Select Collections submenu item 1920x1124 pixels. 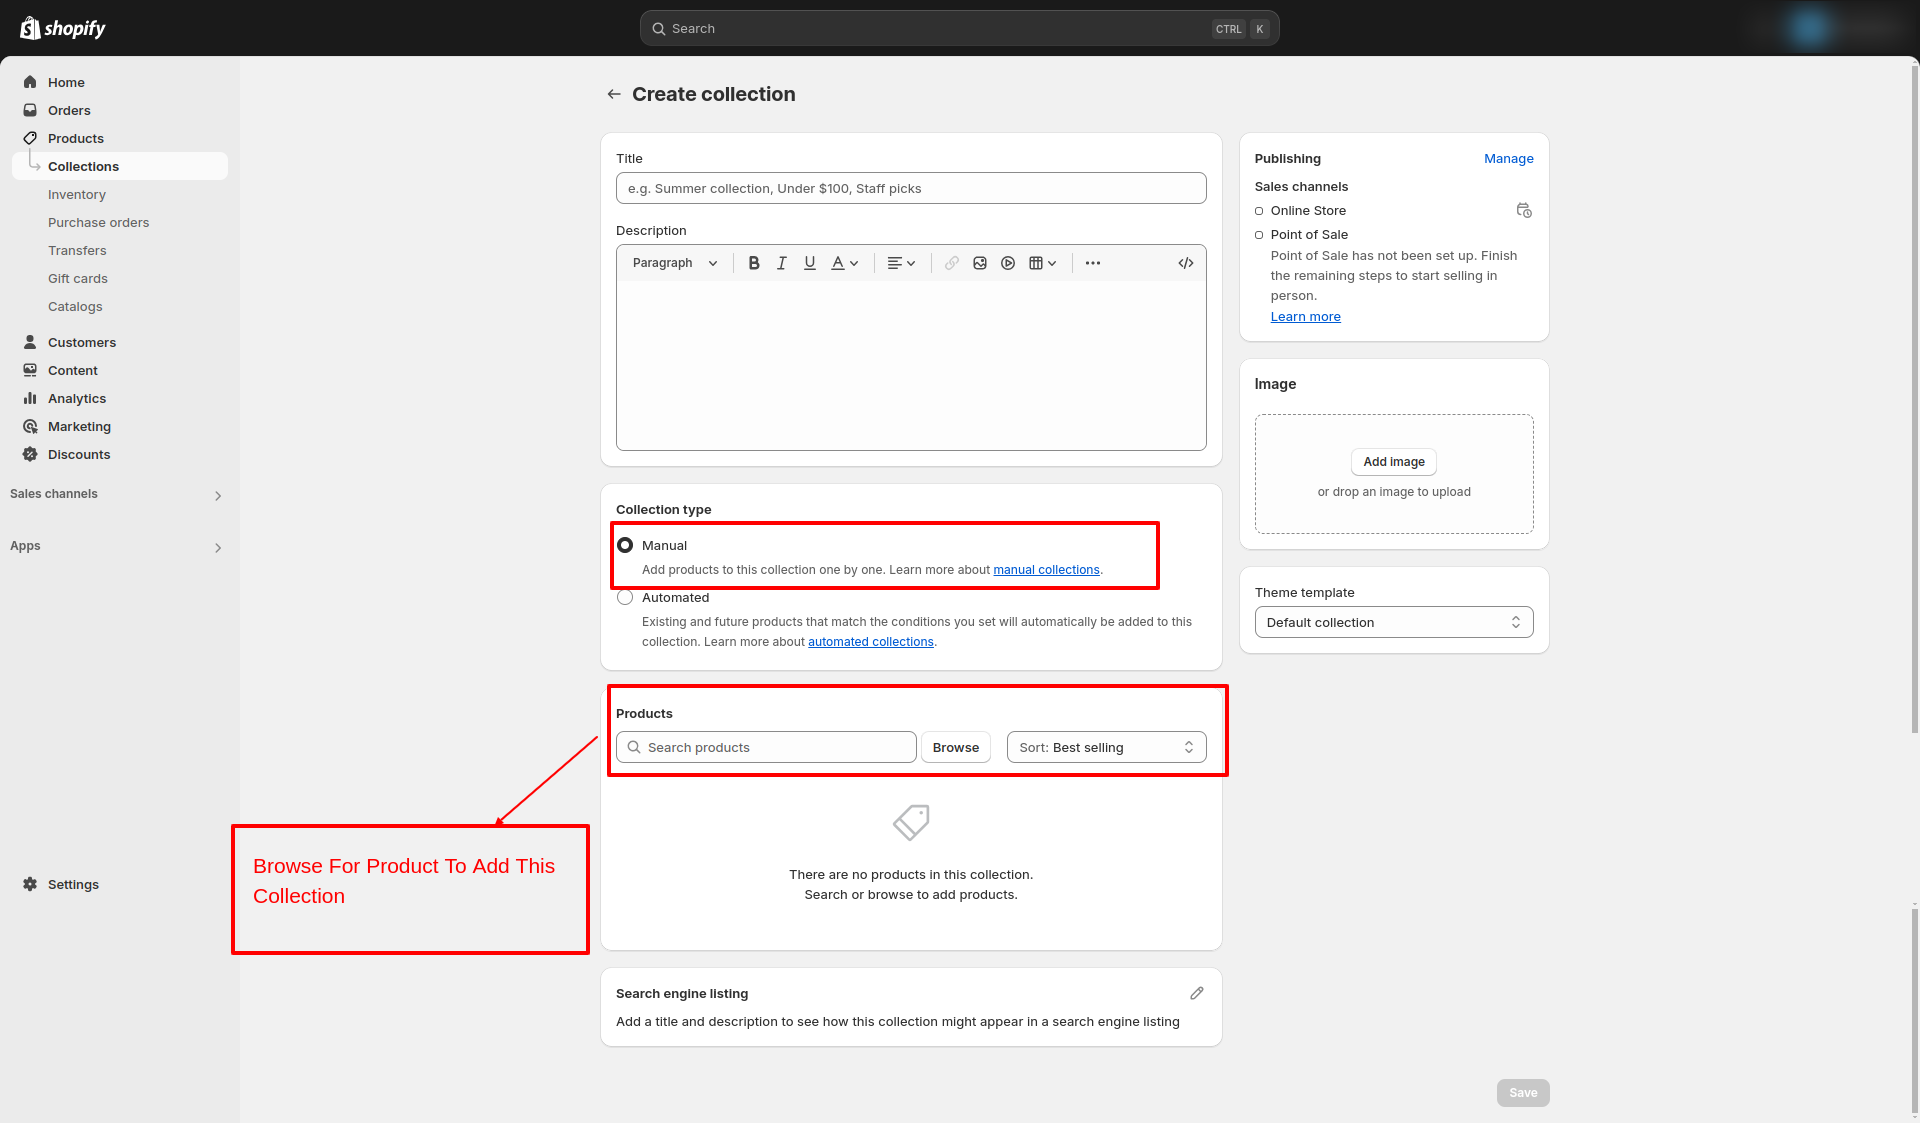pos(120,166)
